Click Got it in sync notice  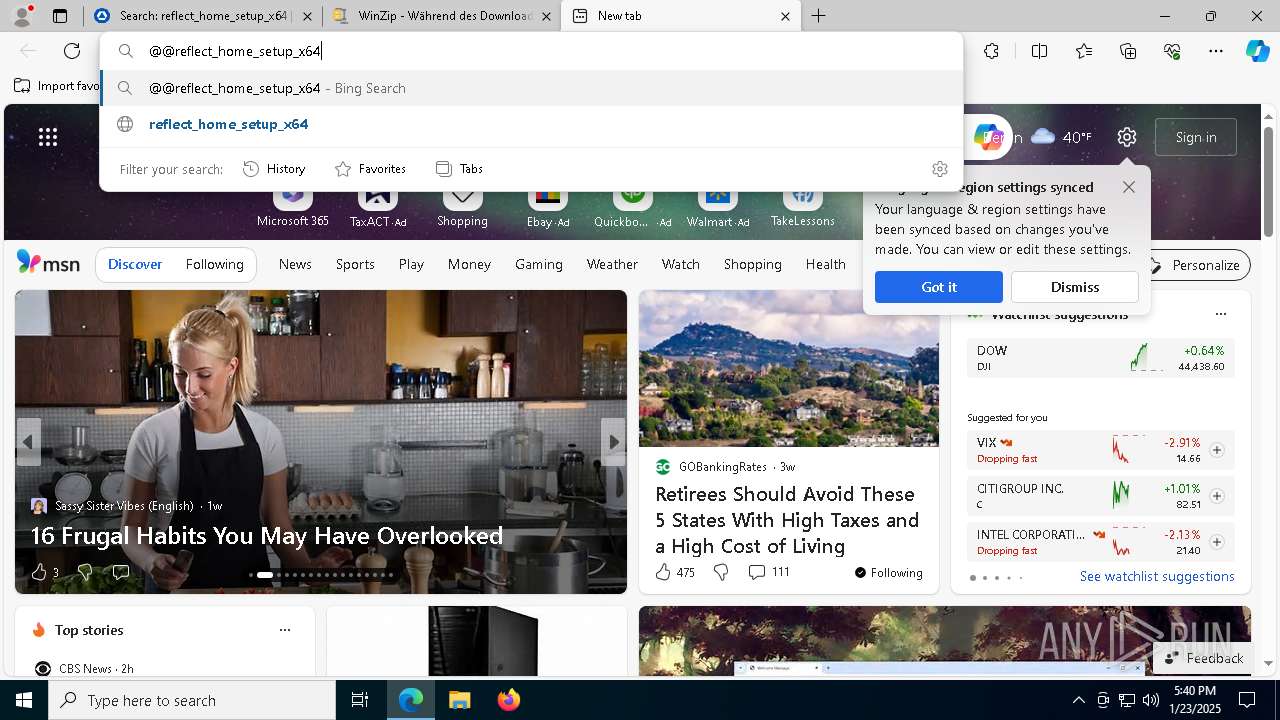pyautogui.click(x=938, y=287)
